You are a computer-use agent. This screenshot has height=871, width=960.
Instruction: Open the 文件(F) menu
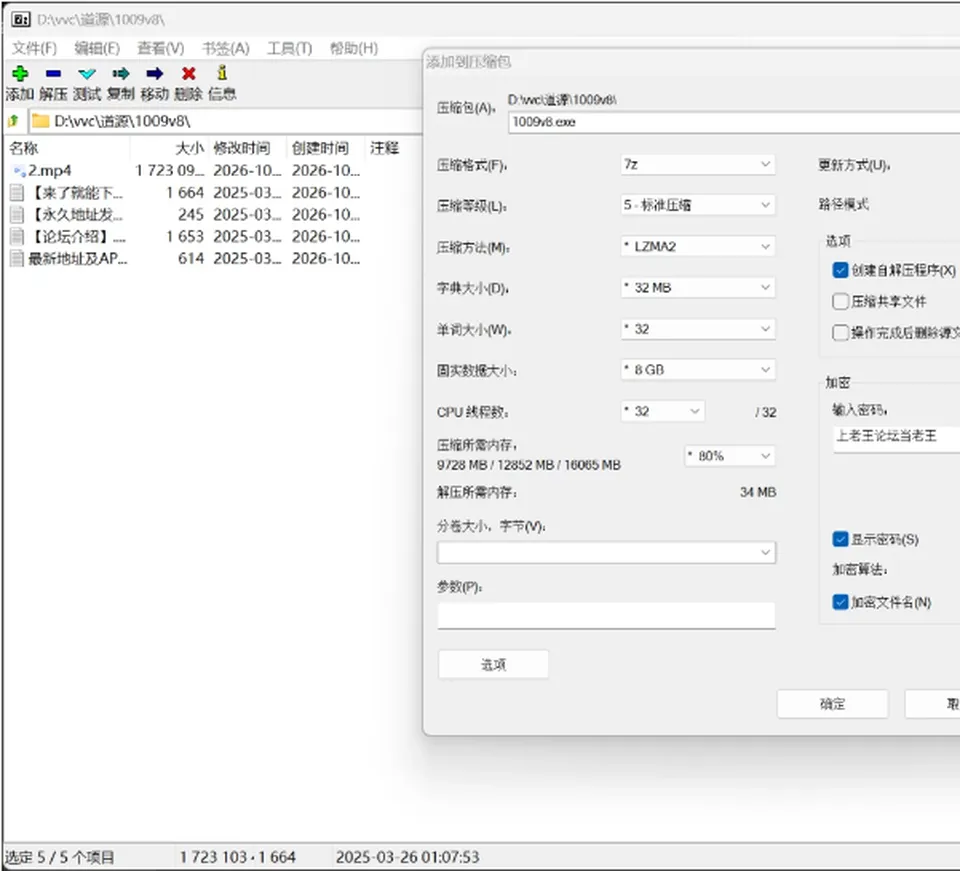[x=34, y=48]
